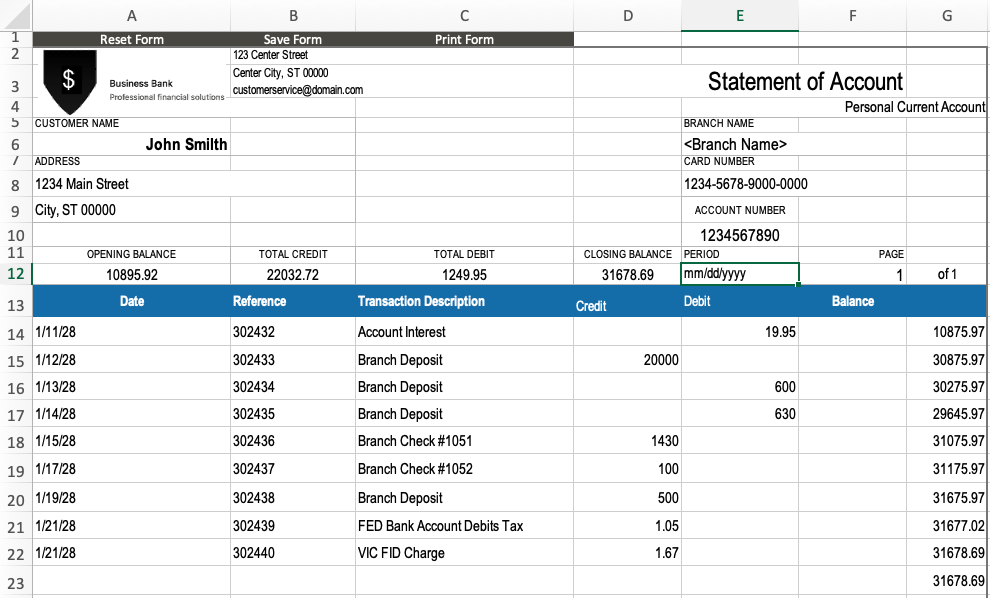The image size is (990, 598).
Task: Select reference 302432
Action: click(x=293, y=332)
